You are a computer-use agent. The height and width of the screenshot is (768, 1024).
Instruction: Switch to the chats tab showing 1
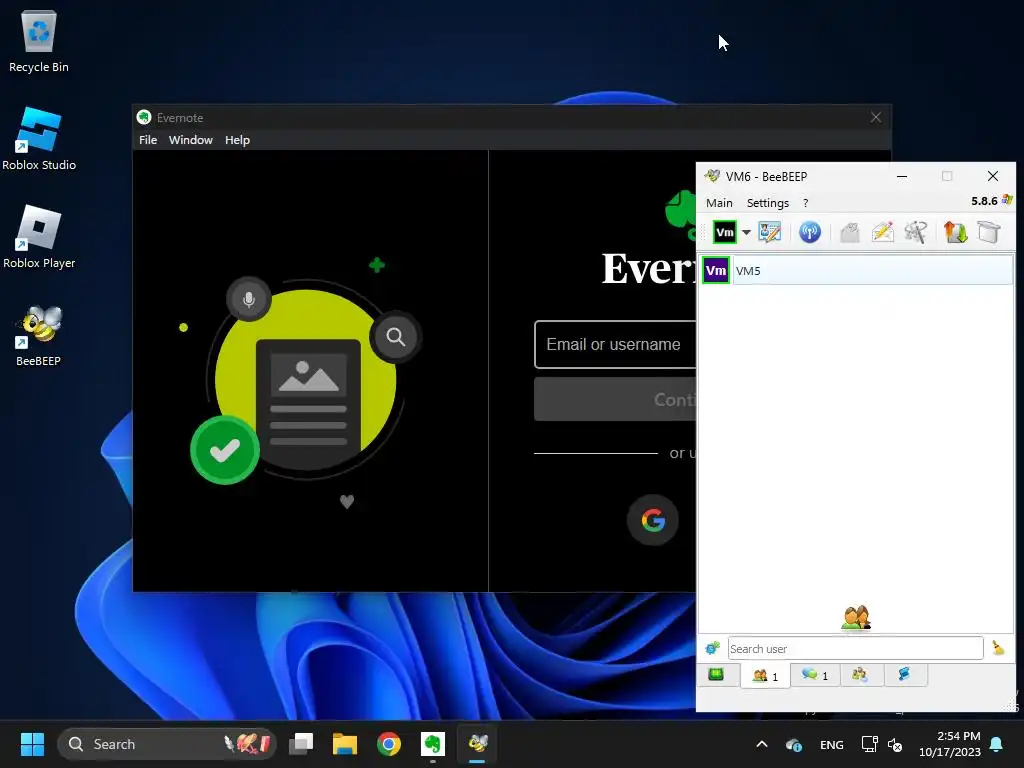point(814,675)
